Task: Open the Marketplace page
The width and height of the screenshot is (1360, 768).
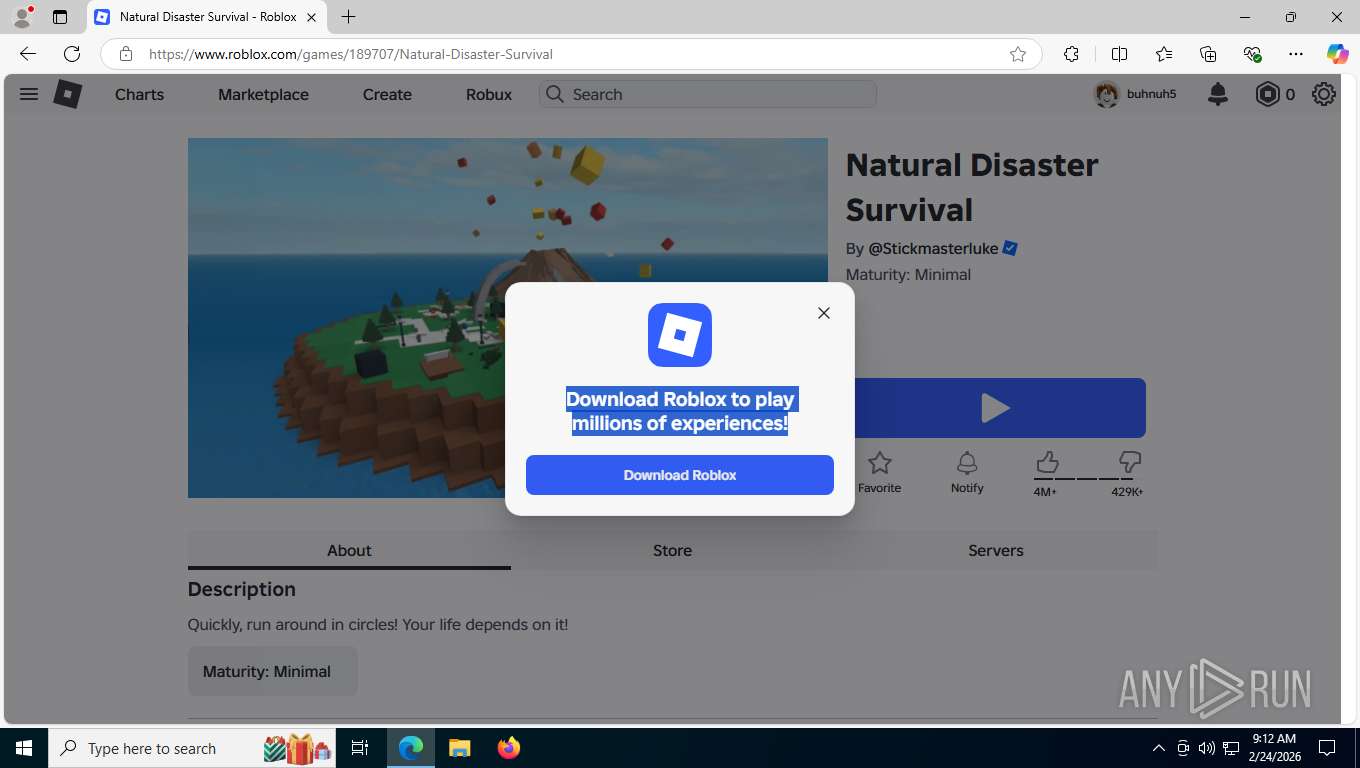Action: (x=263, y=94)
